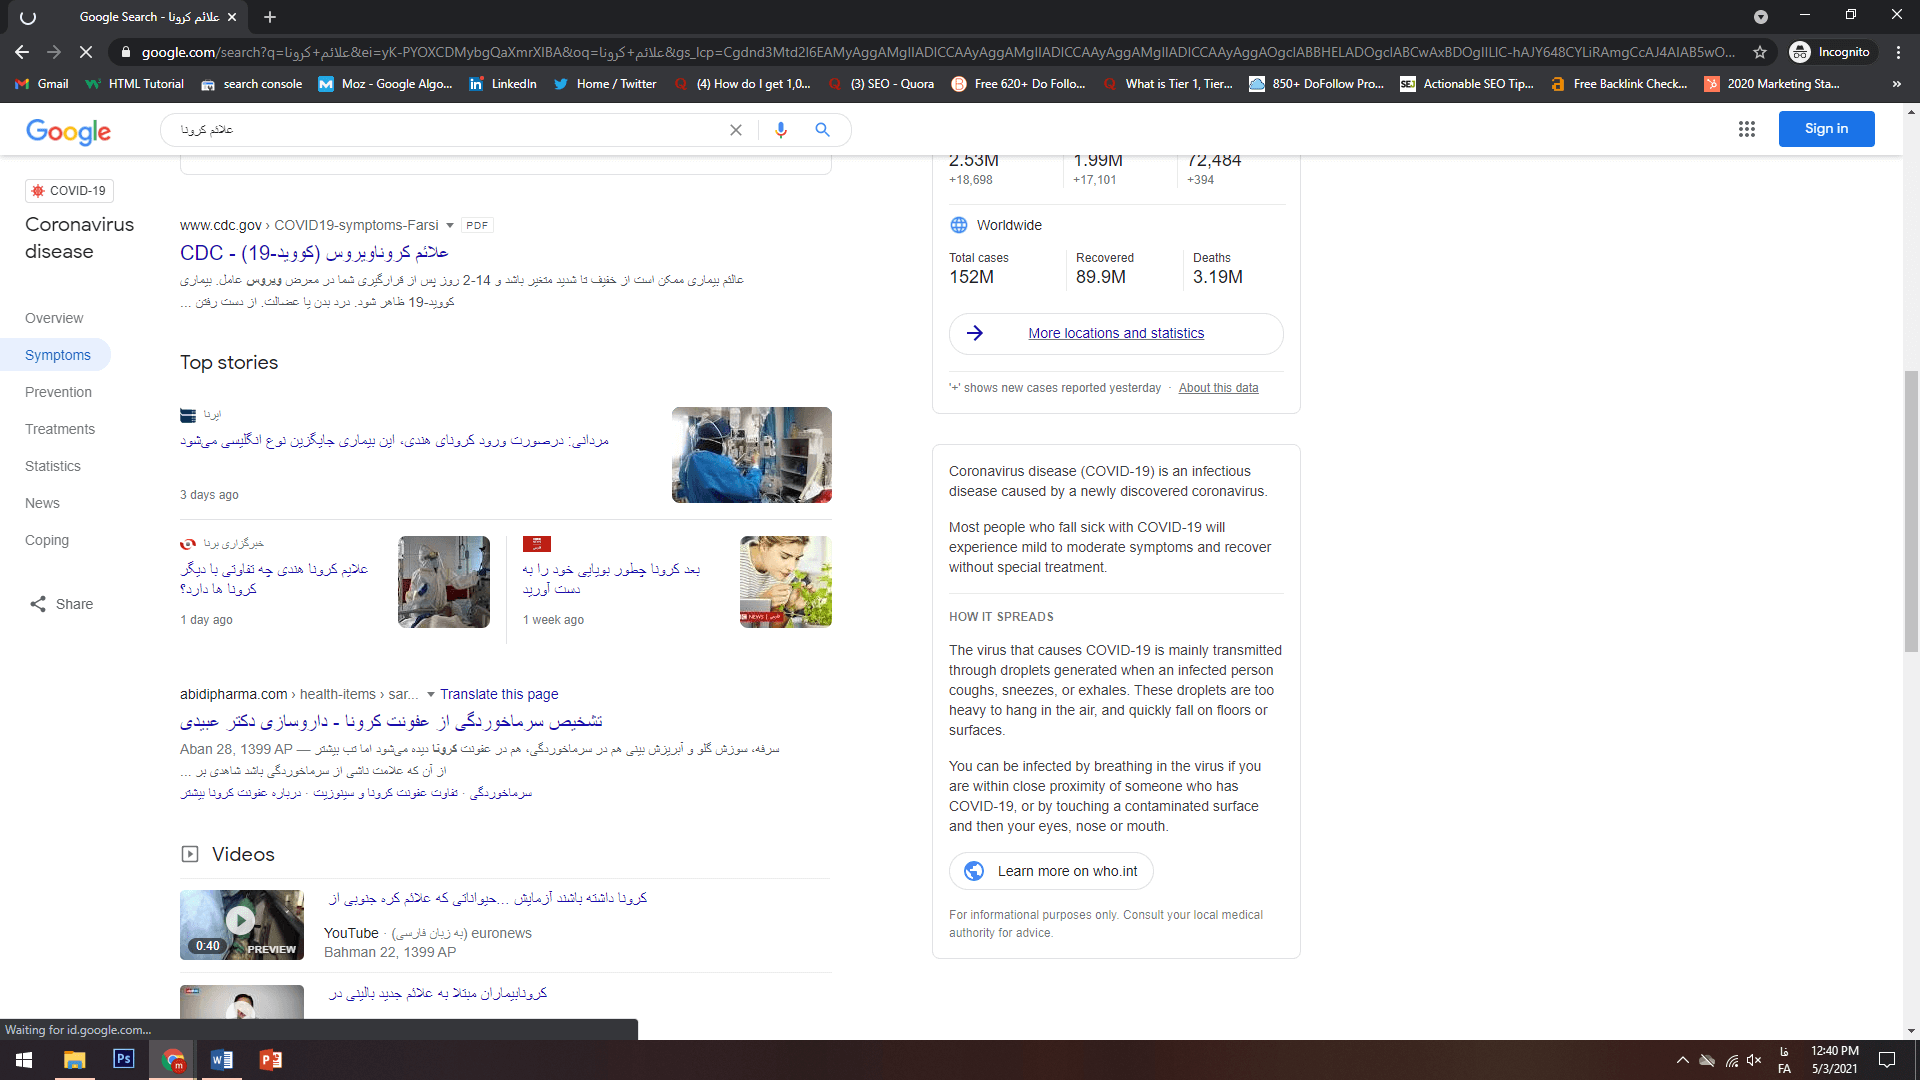Open the HTML Tutorial bookmark
Image resolution: width=1920 pixels, height=1080 pixels.
135,84
